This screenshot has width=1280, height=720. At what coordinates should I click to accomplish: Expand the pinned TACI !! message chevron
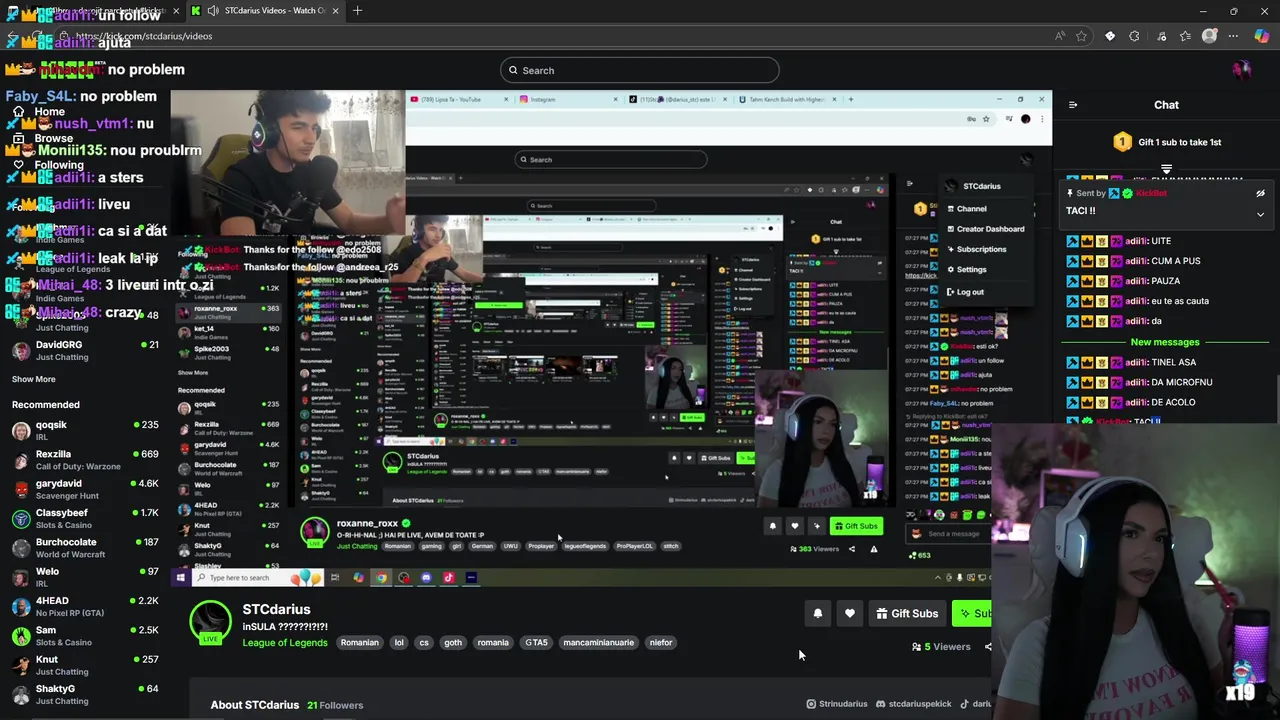(x=1260, y=214)
